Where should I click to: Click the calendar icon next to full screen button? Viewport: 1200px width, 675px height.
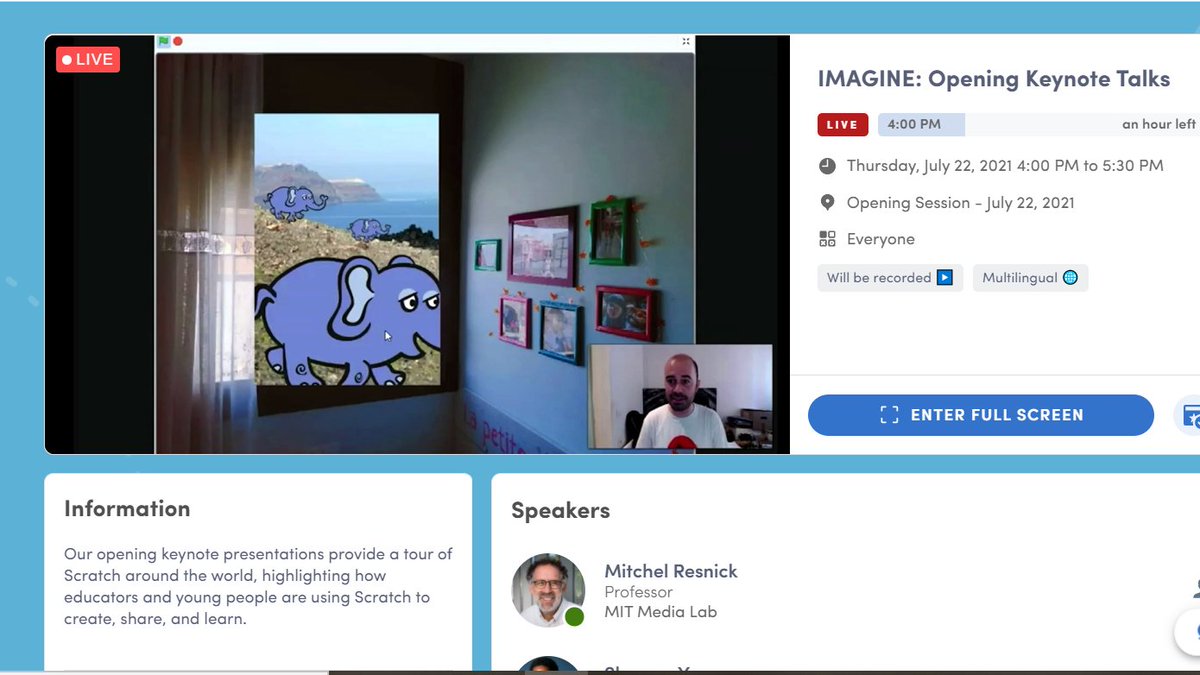(1190, 415)
